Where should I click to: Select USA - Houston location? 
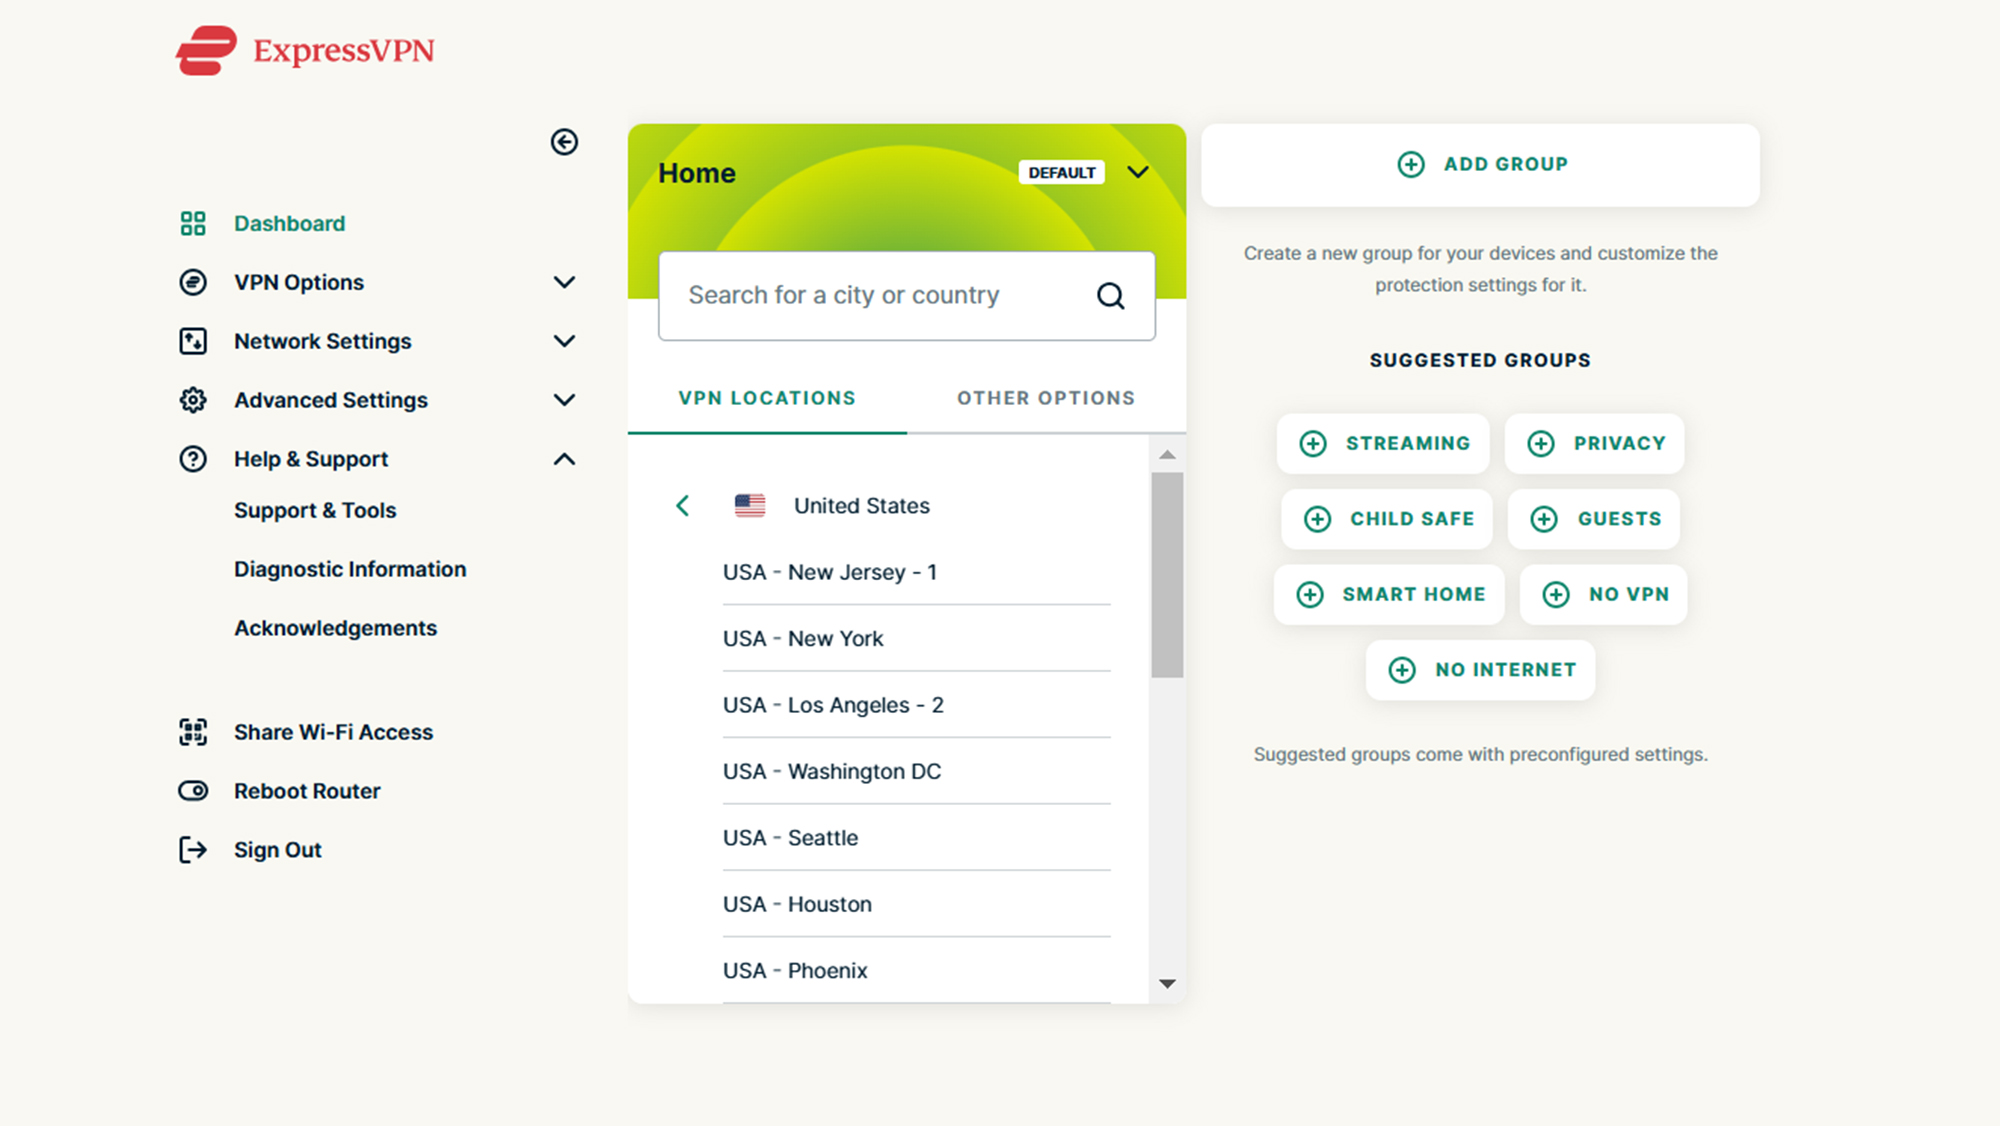[917, 904]
